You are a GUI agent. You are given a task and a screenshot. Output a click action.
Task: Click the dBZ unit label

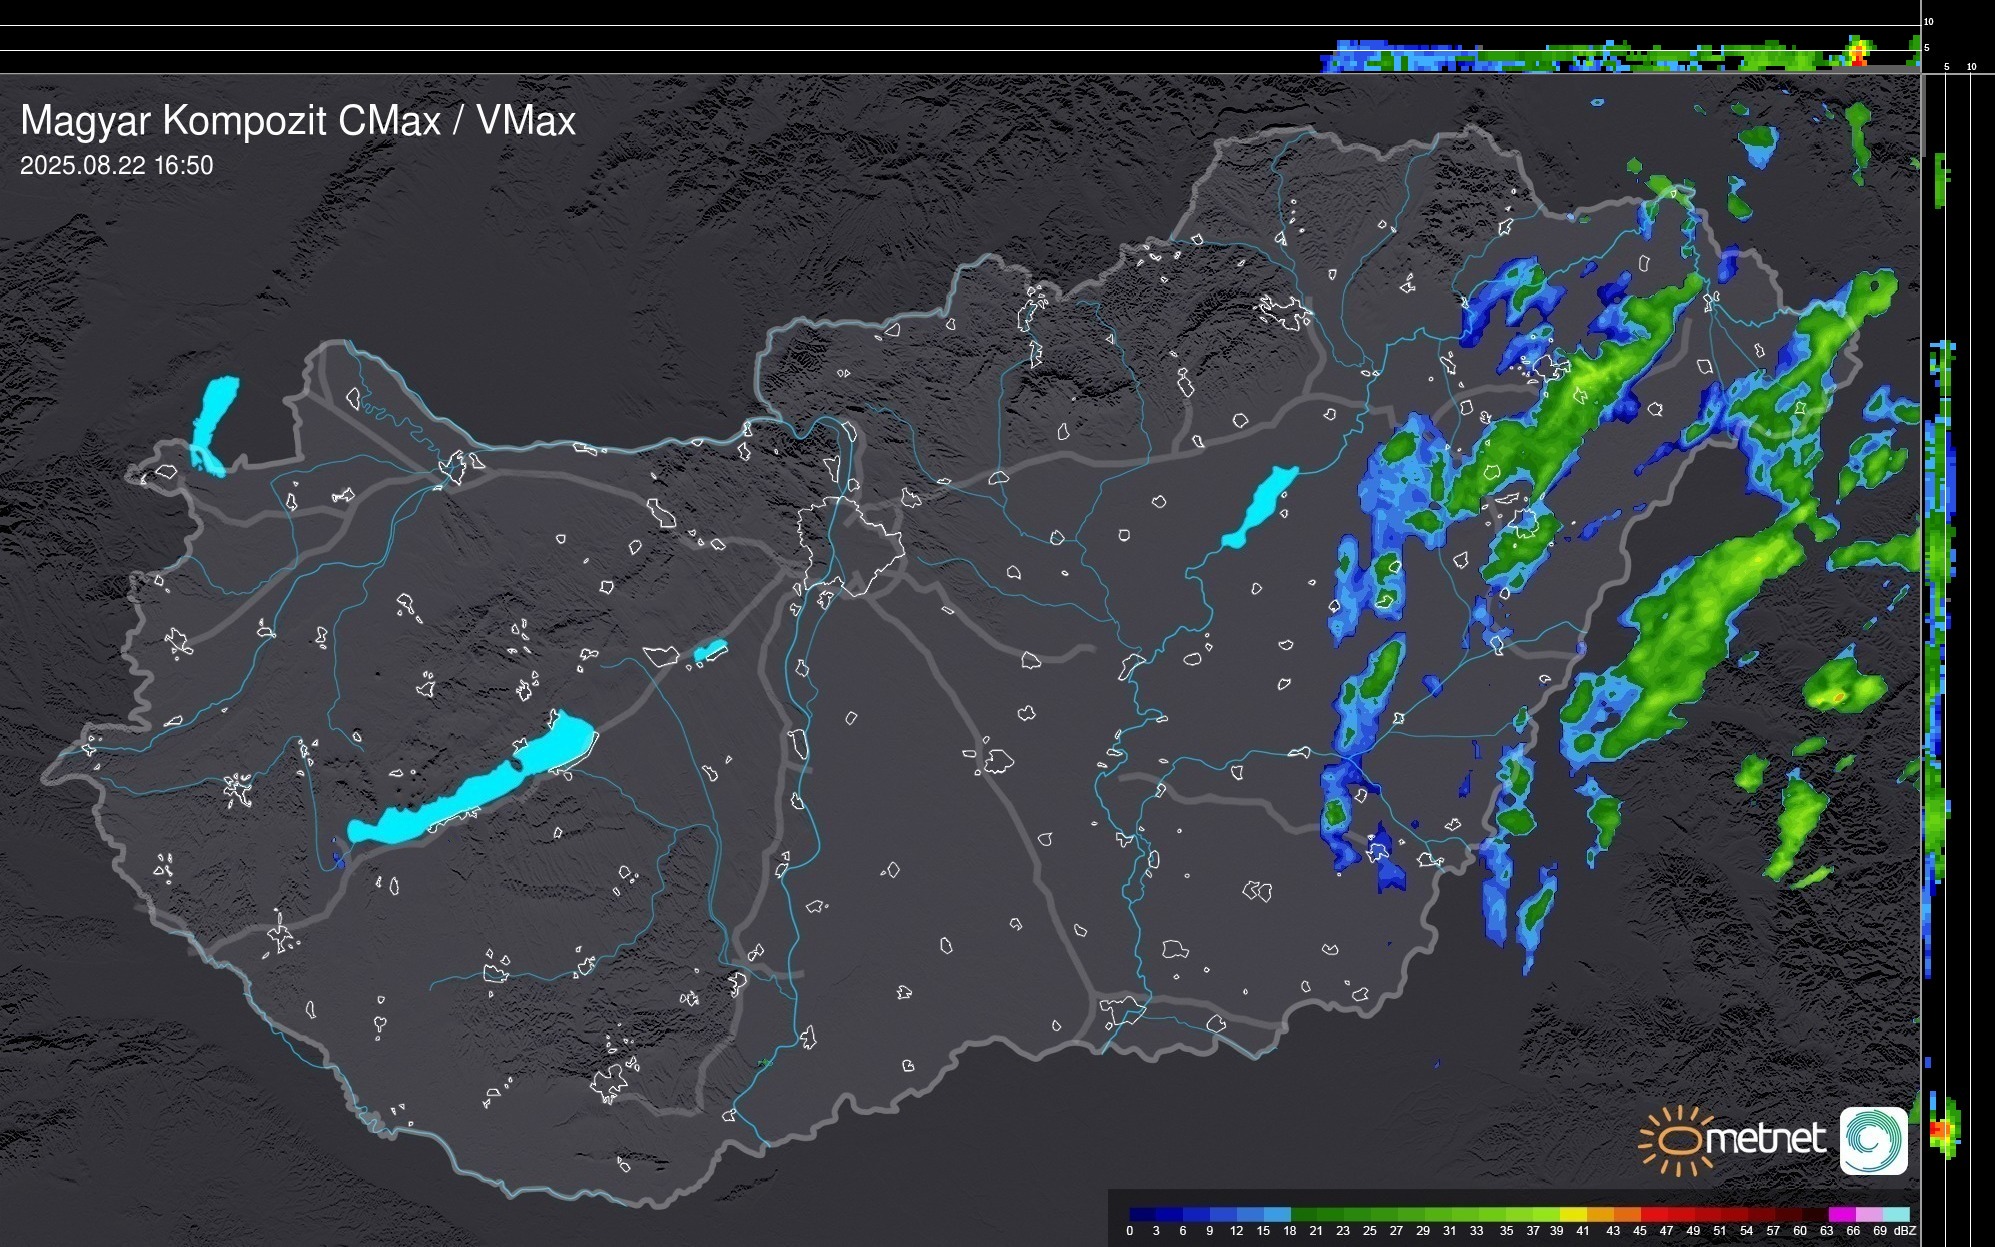point(1904,1231)
